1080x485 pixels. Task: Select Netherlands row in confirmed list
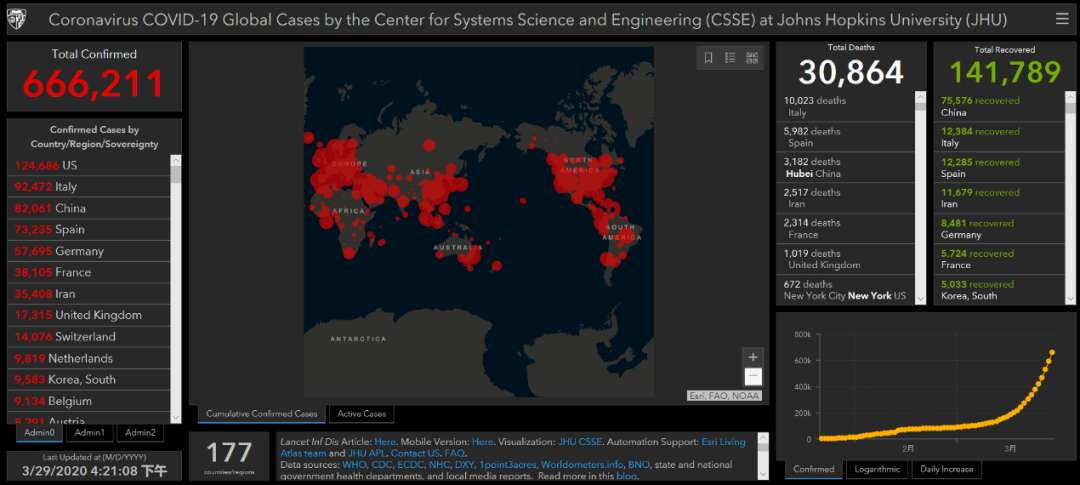(x=88, y=358)
